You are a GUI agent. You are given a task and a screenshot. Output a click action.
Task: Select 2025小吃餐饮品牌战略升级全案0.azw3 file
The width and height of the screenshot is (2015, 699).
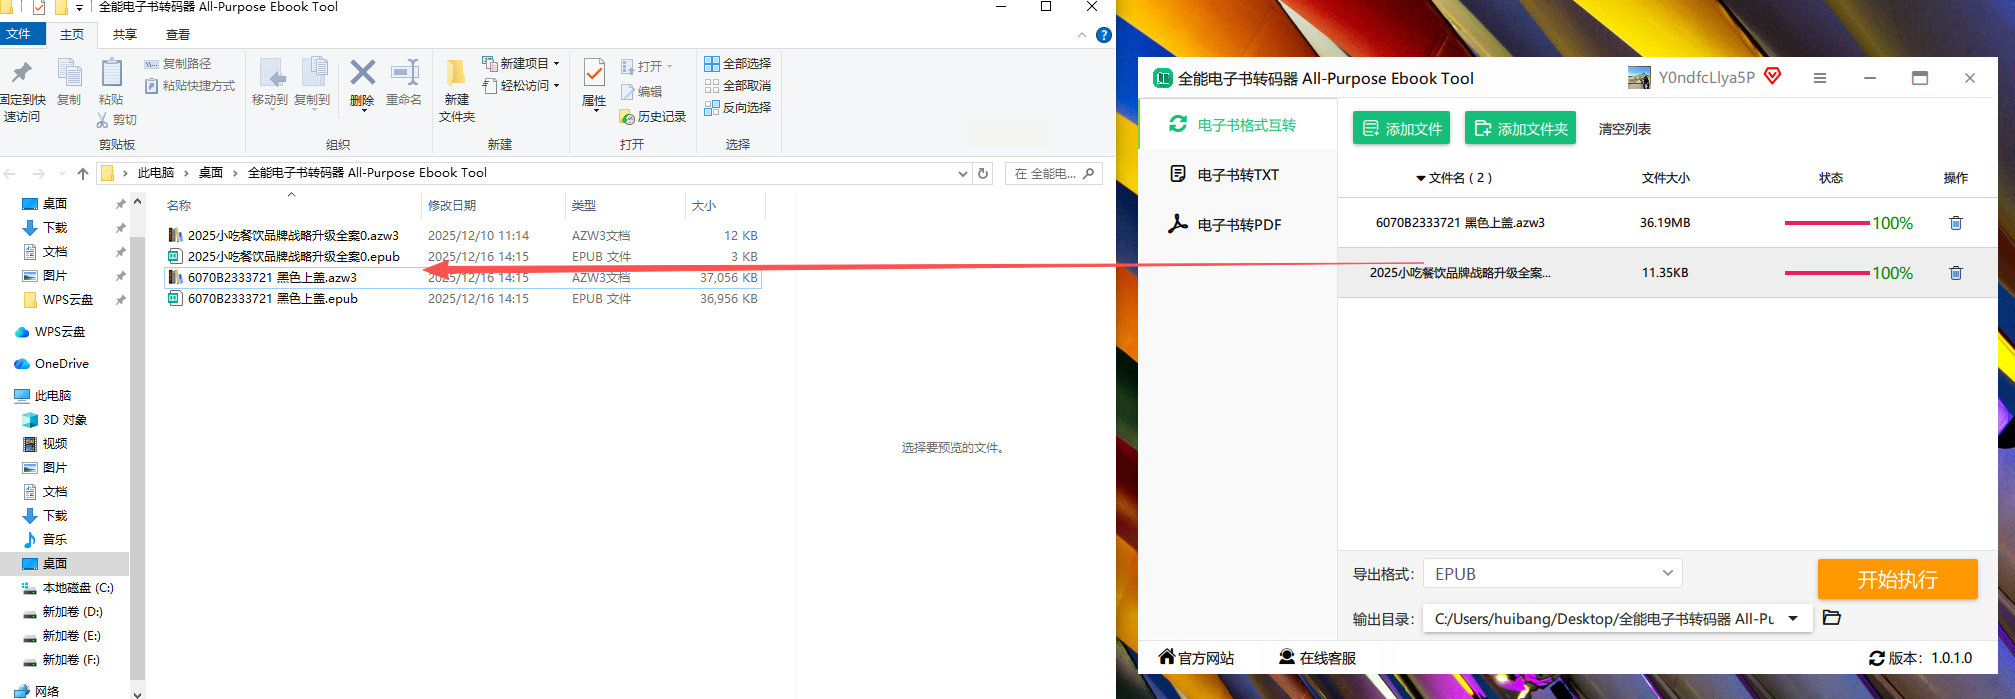click(293, 235)
